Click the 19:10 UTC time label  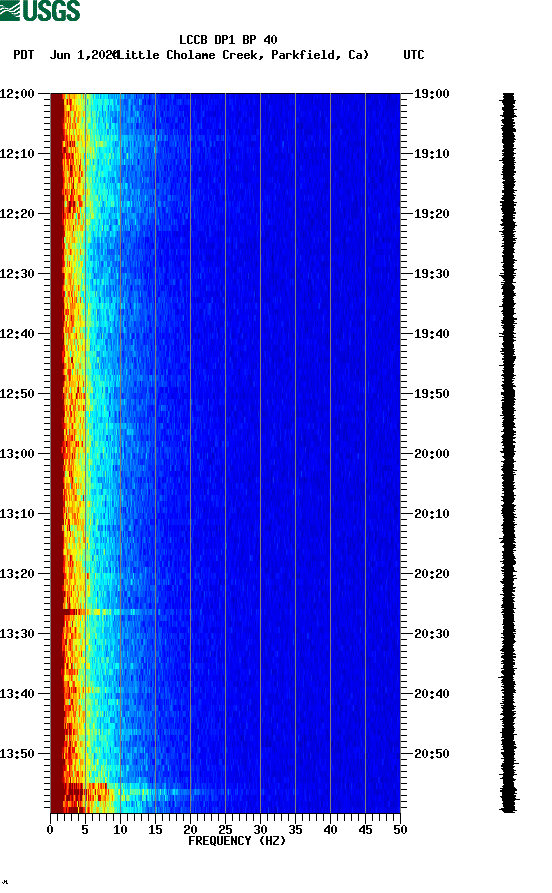432,154
